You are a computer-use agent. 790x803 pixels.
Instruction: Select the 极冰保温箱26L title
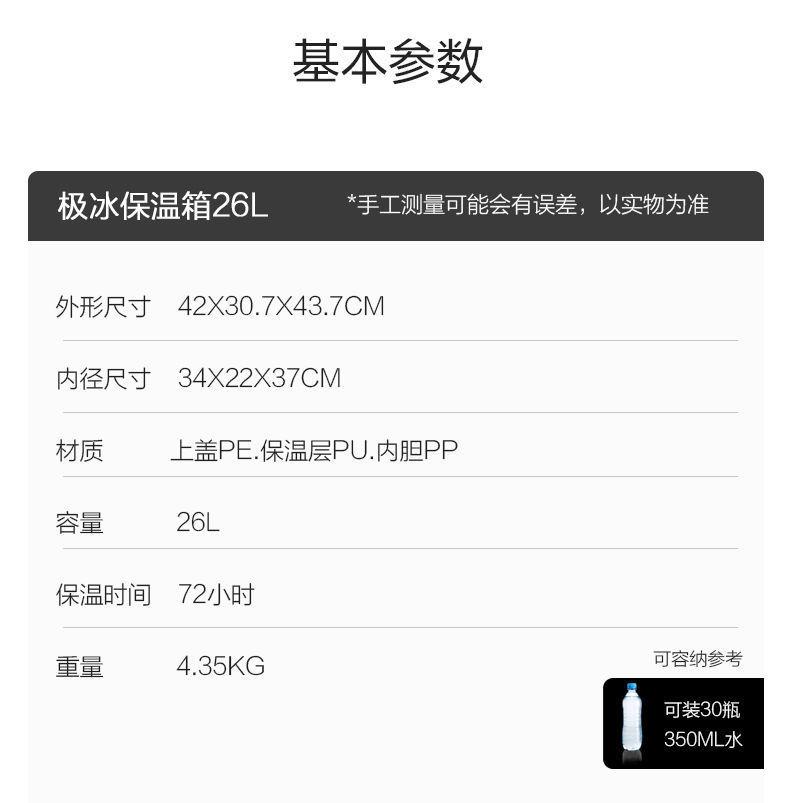[x=163, y=206]
